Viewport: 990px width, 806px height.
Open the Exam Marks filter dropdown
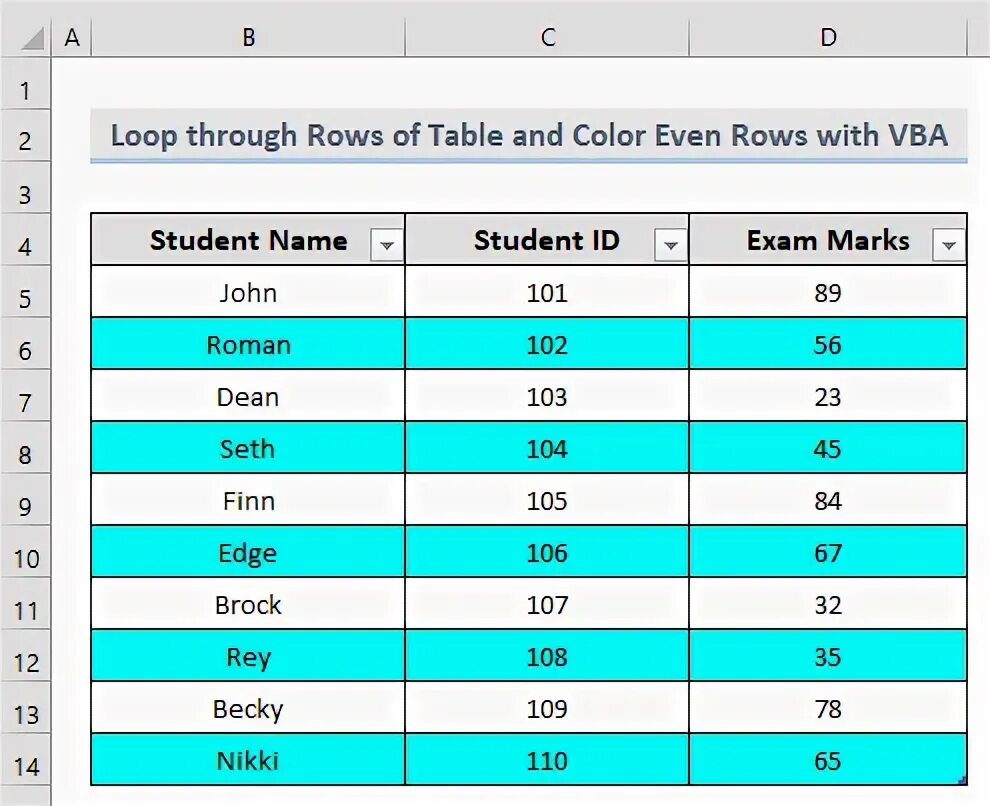coord(948,245)
